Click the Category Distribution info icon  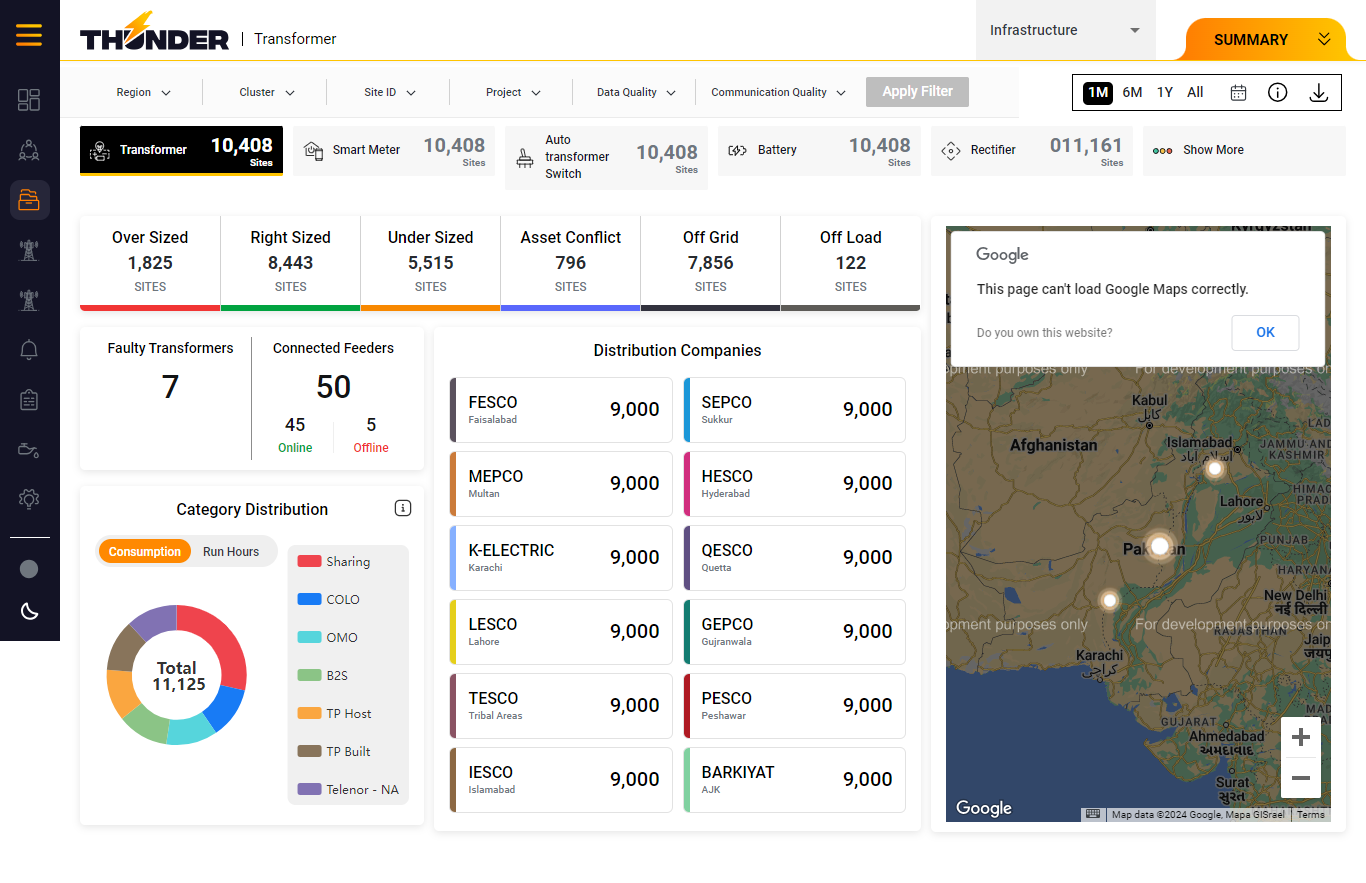pos(403,508)
